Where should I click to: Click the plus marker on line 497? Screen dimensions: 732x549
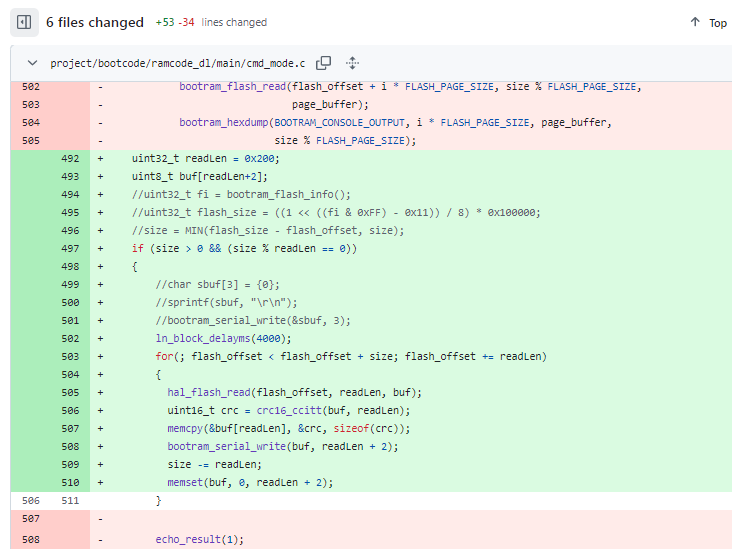[100, 249]
